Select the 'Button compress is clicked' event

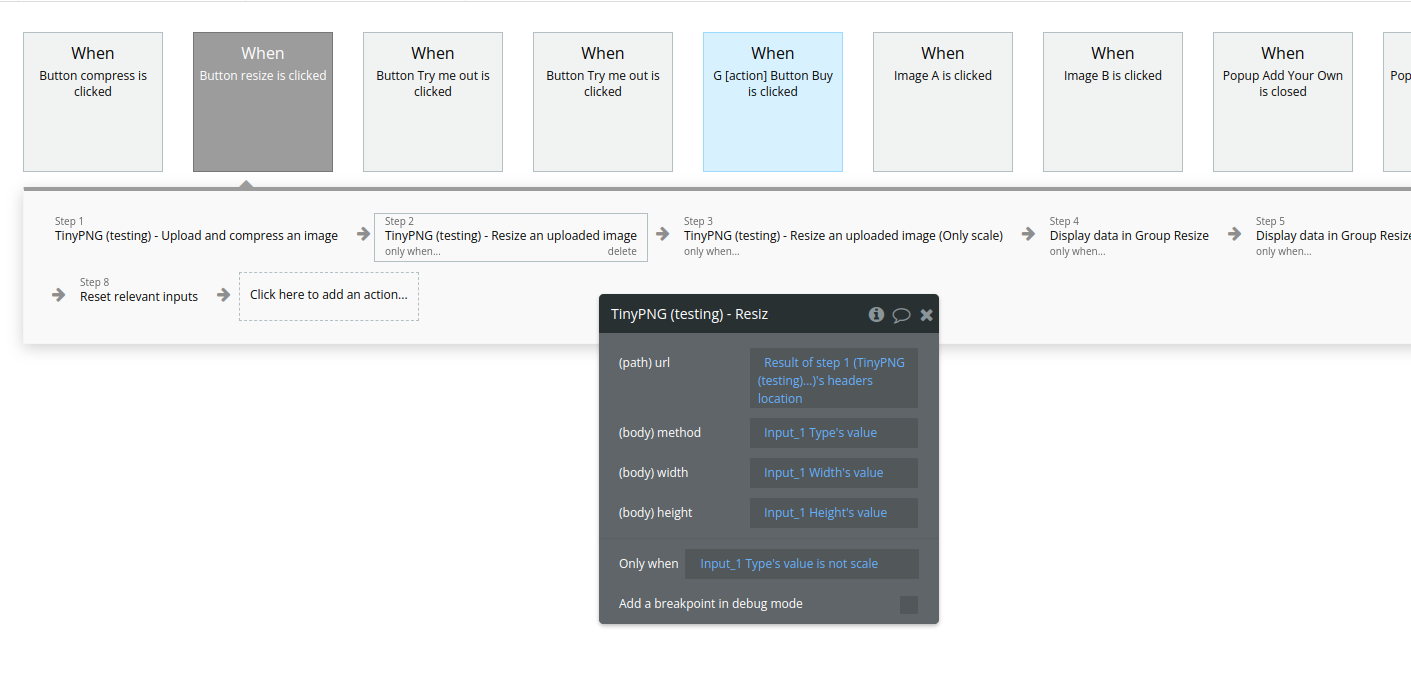pyautogui.click(x=93, y=102)
